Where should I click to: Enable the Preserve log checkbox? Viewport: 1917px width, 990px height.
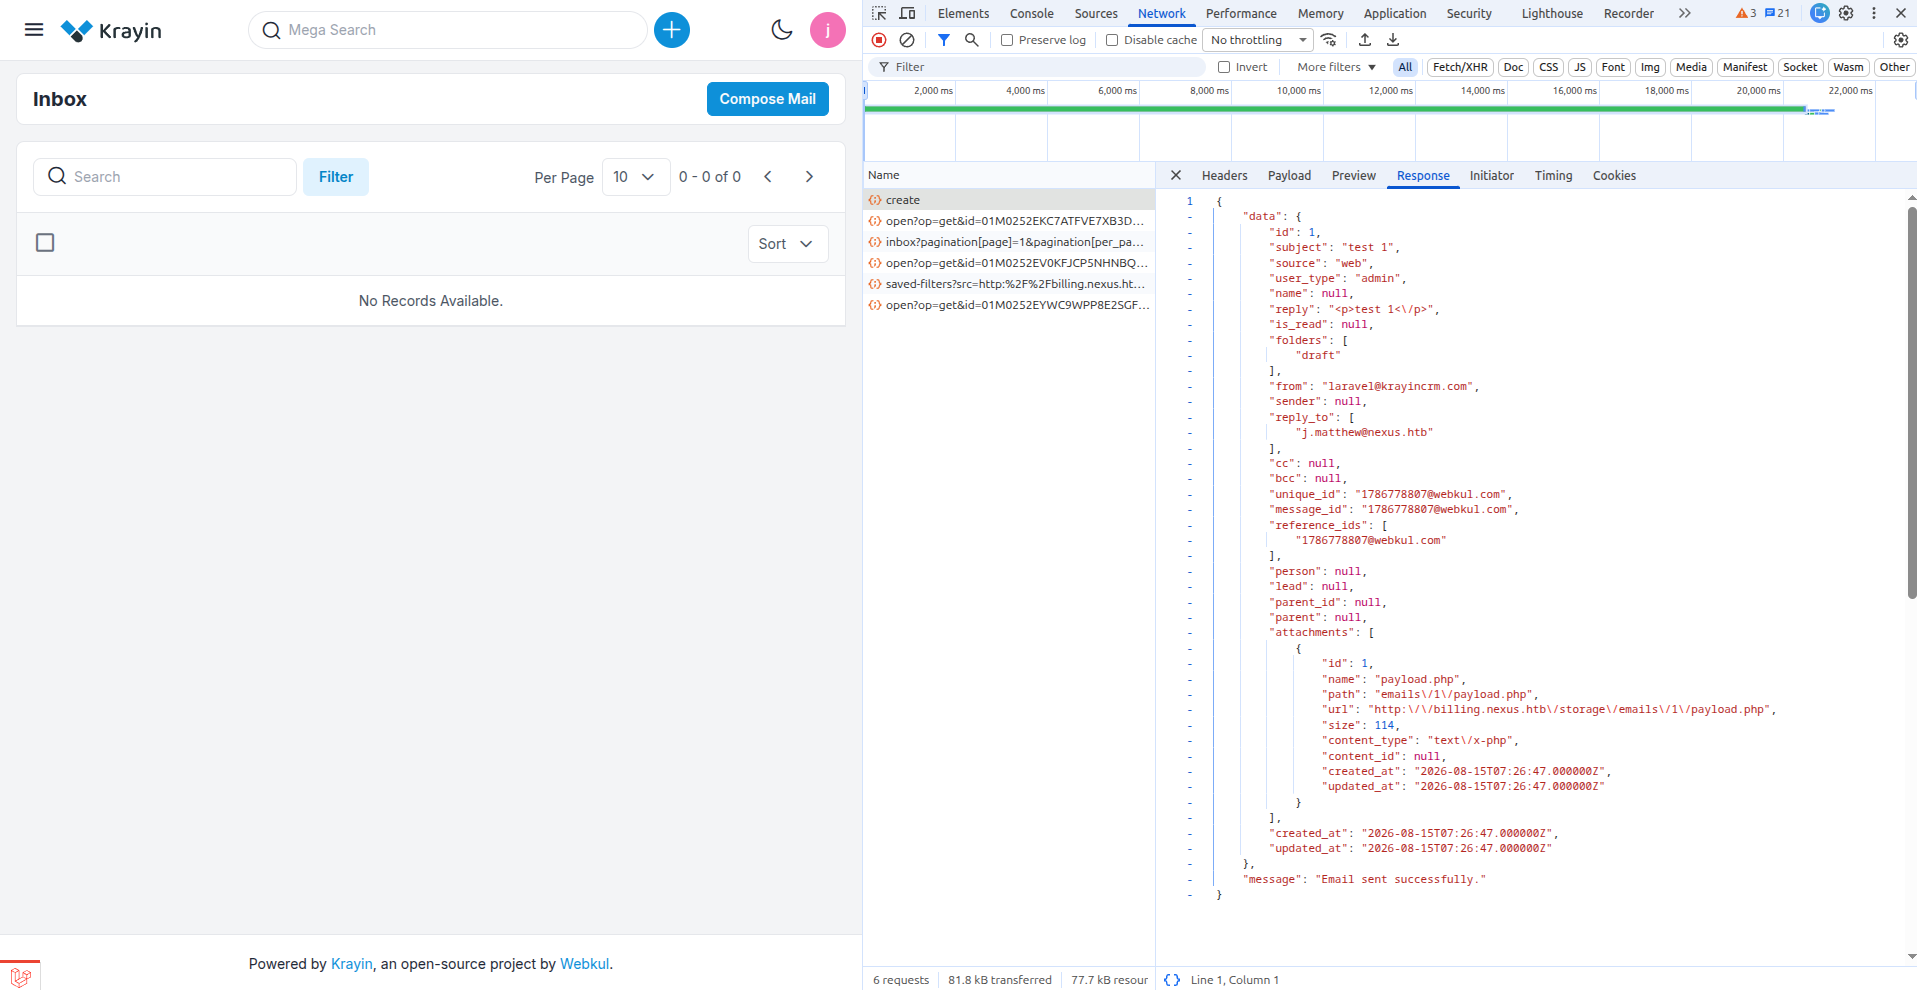pyautogui.click(x=1007, y=40)
